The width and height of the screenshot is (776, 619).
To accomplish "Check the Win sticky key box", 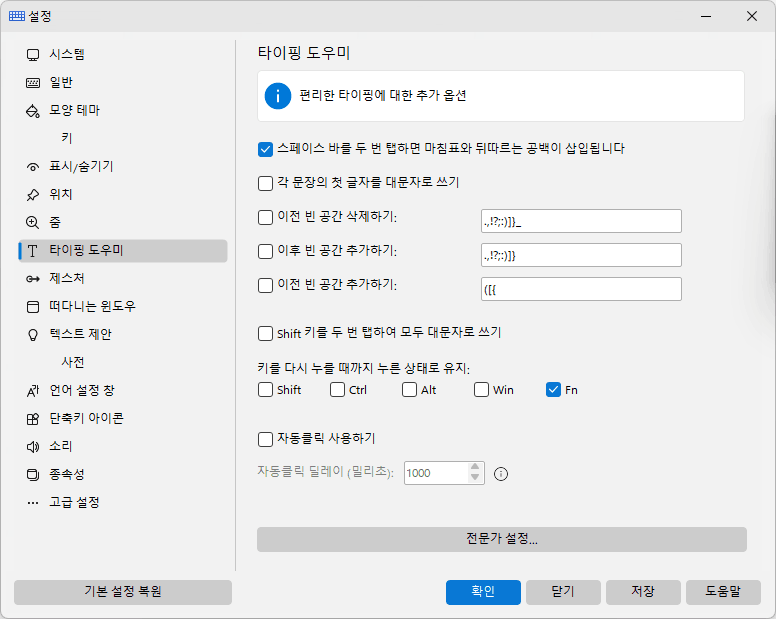I will [x=482, y=390].
